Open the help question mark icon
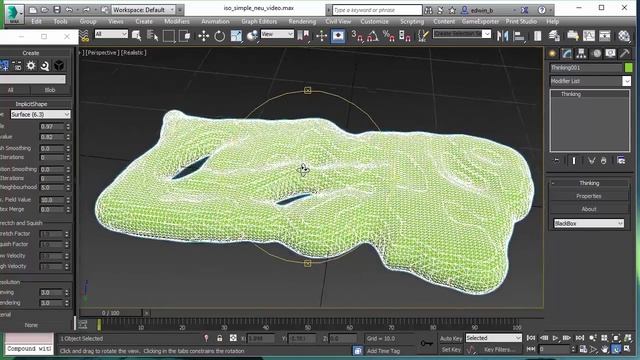This screenshot has height=360, width=640. click(x=542, y=10)
